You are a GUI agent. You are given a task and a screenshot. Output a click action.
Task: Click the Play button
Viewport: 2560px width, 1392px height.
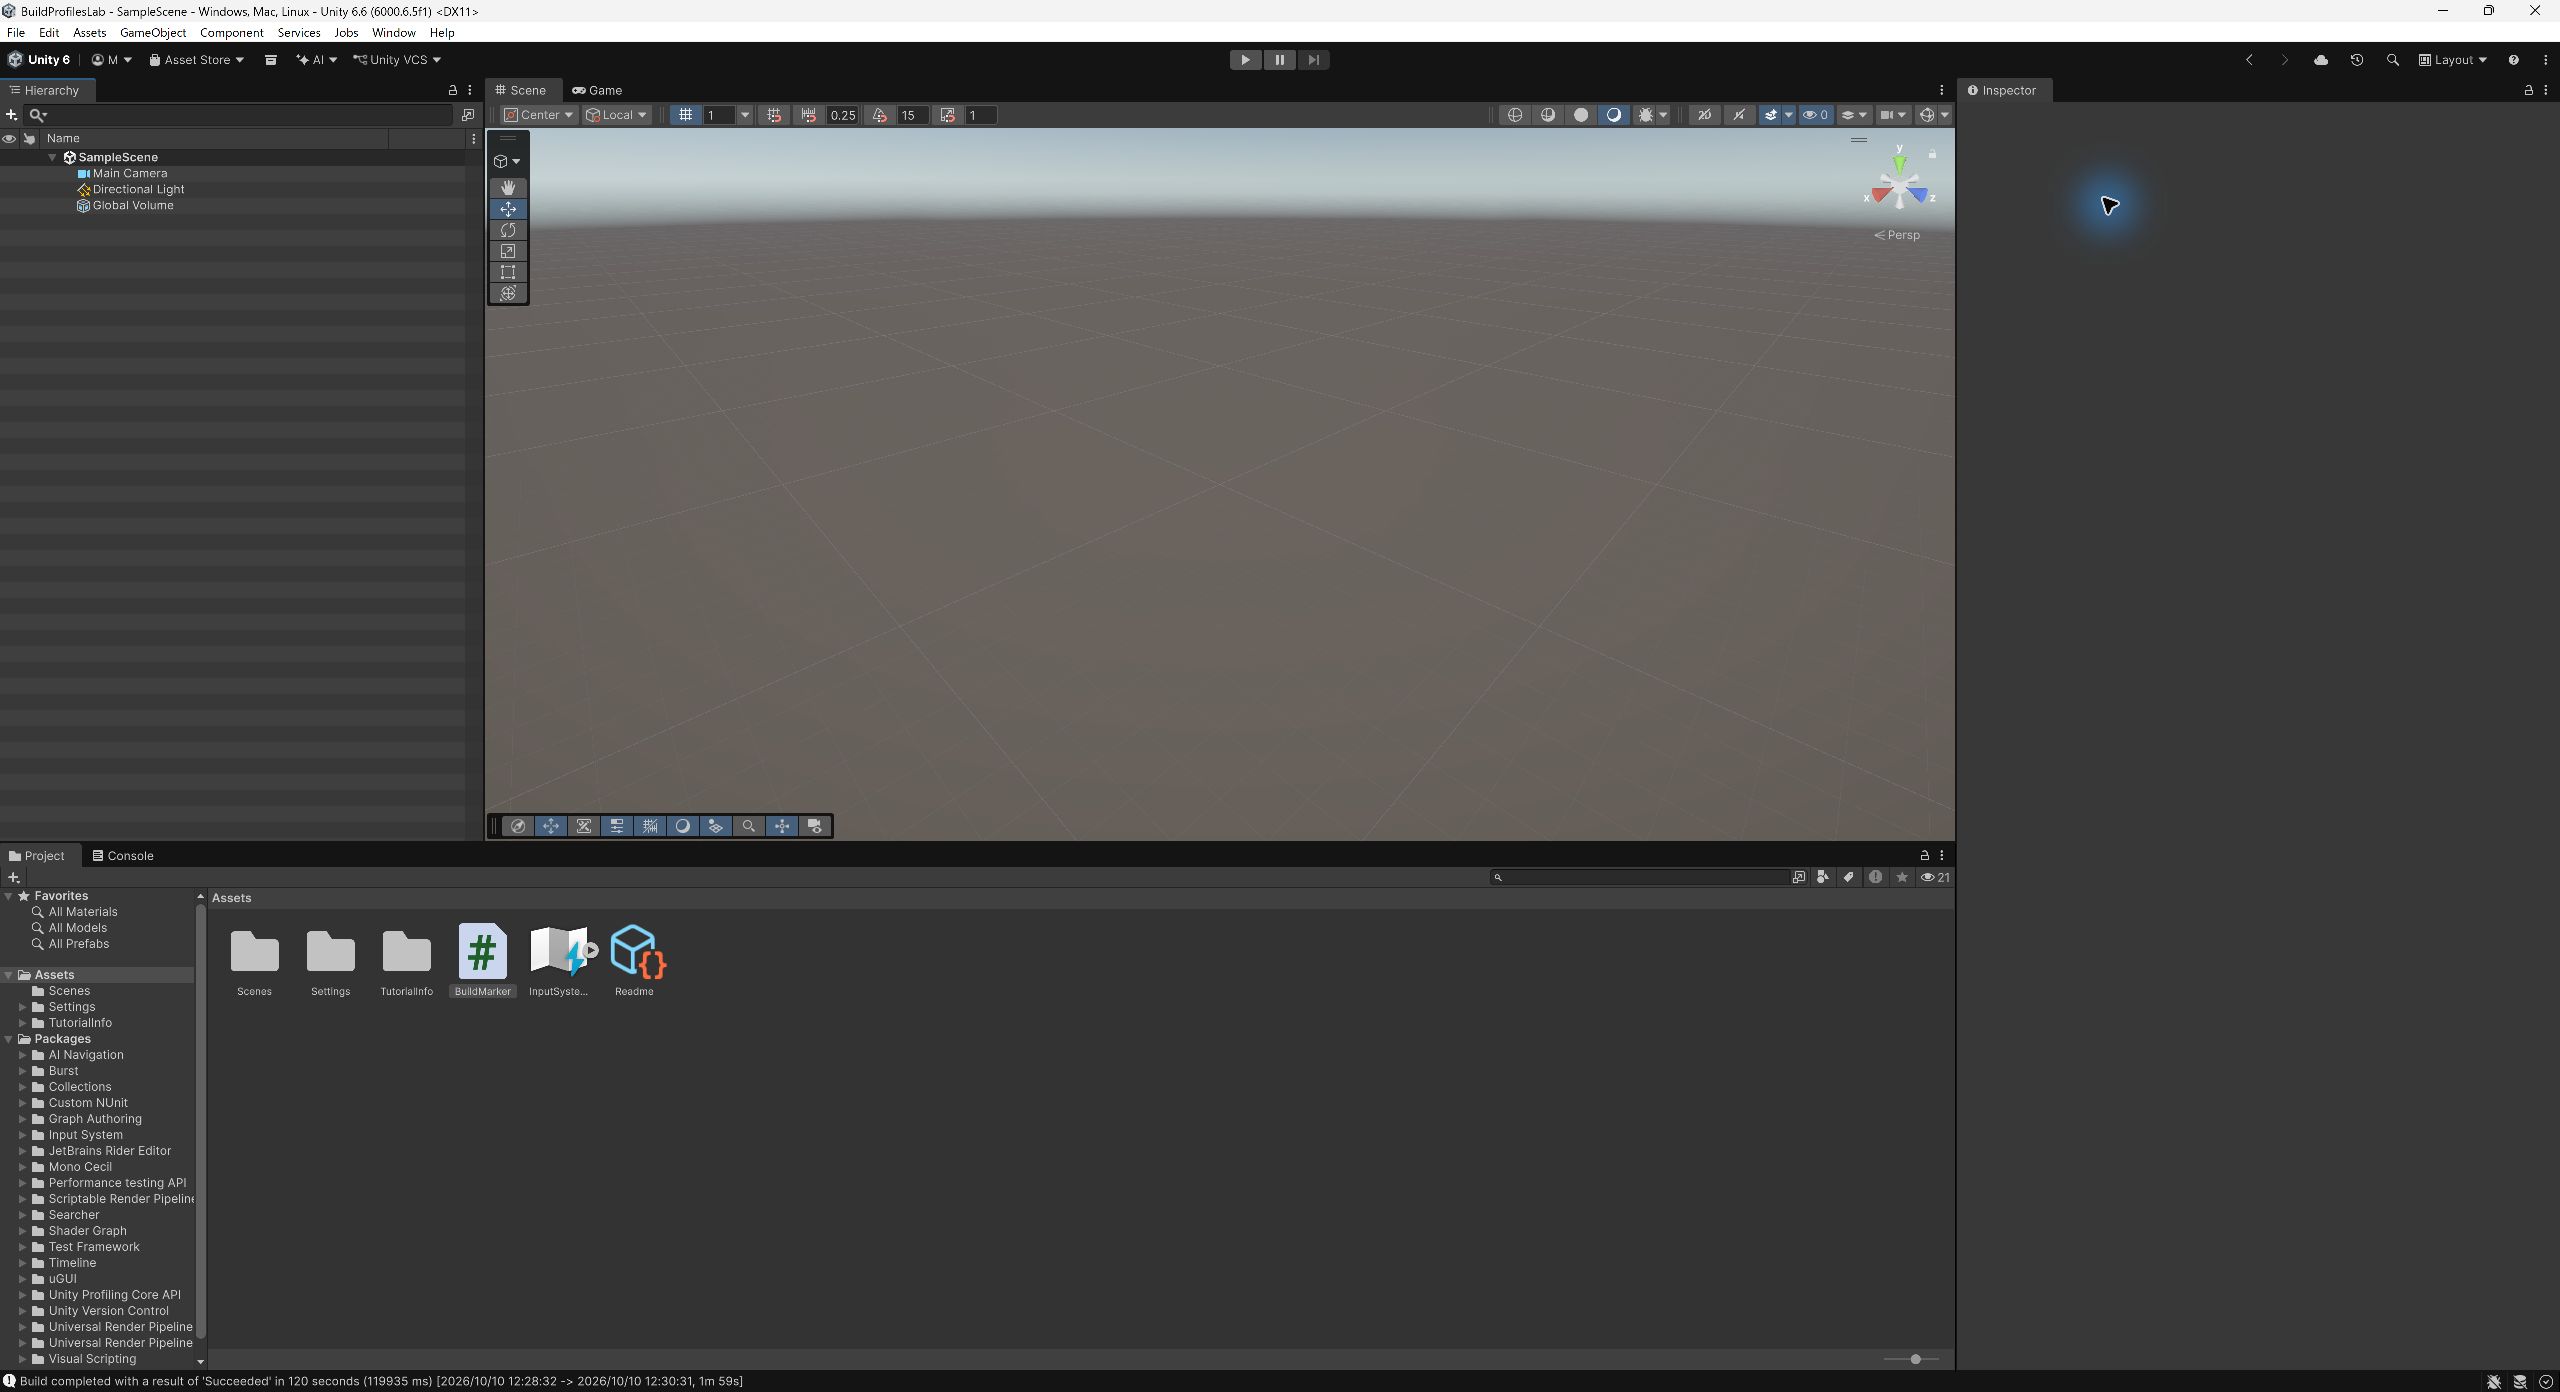[x=1245, y=60]
